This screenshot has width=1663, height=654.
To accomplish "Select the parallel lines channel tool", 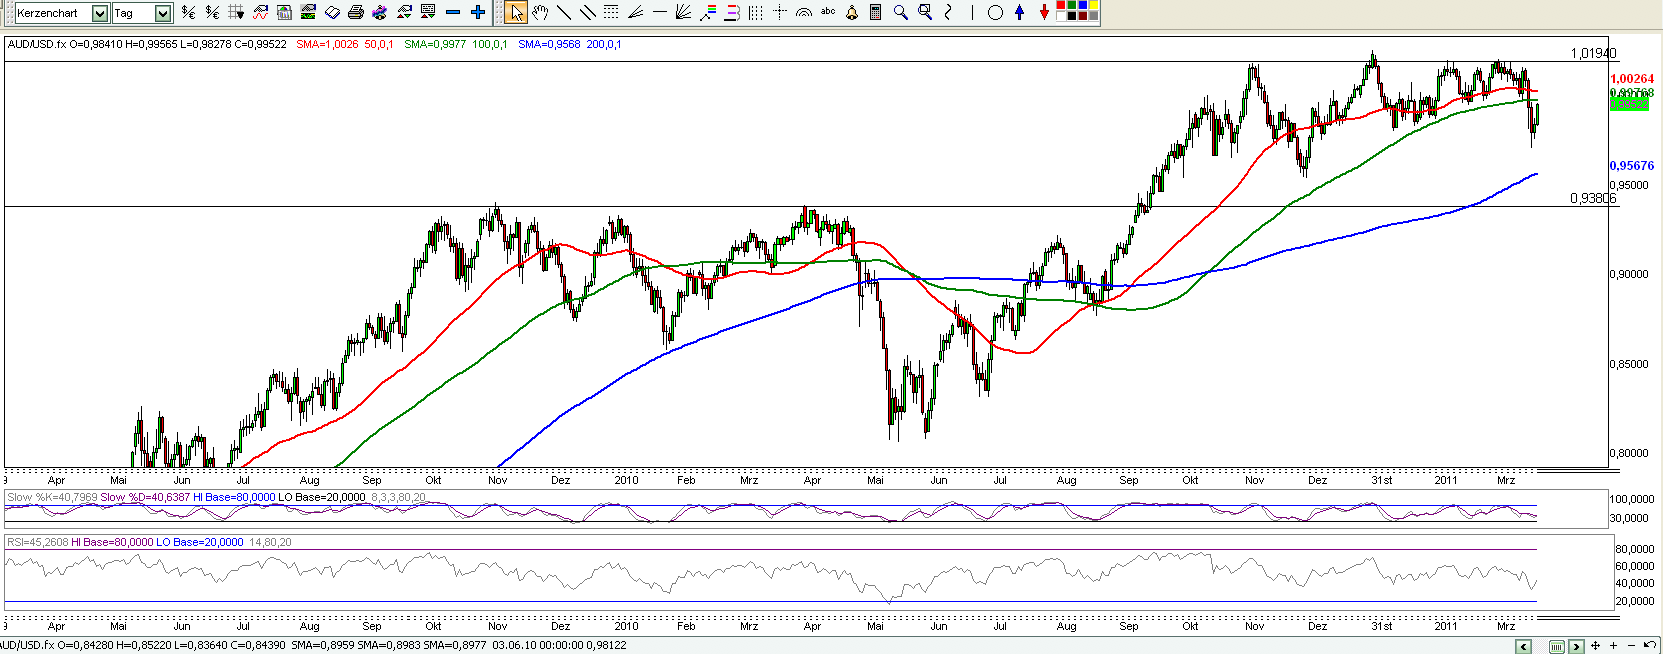I will pyautogui.click(x=588, y=12).
